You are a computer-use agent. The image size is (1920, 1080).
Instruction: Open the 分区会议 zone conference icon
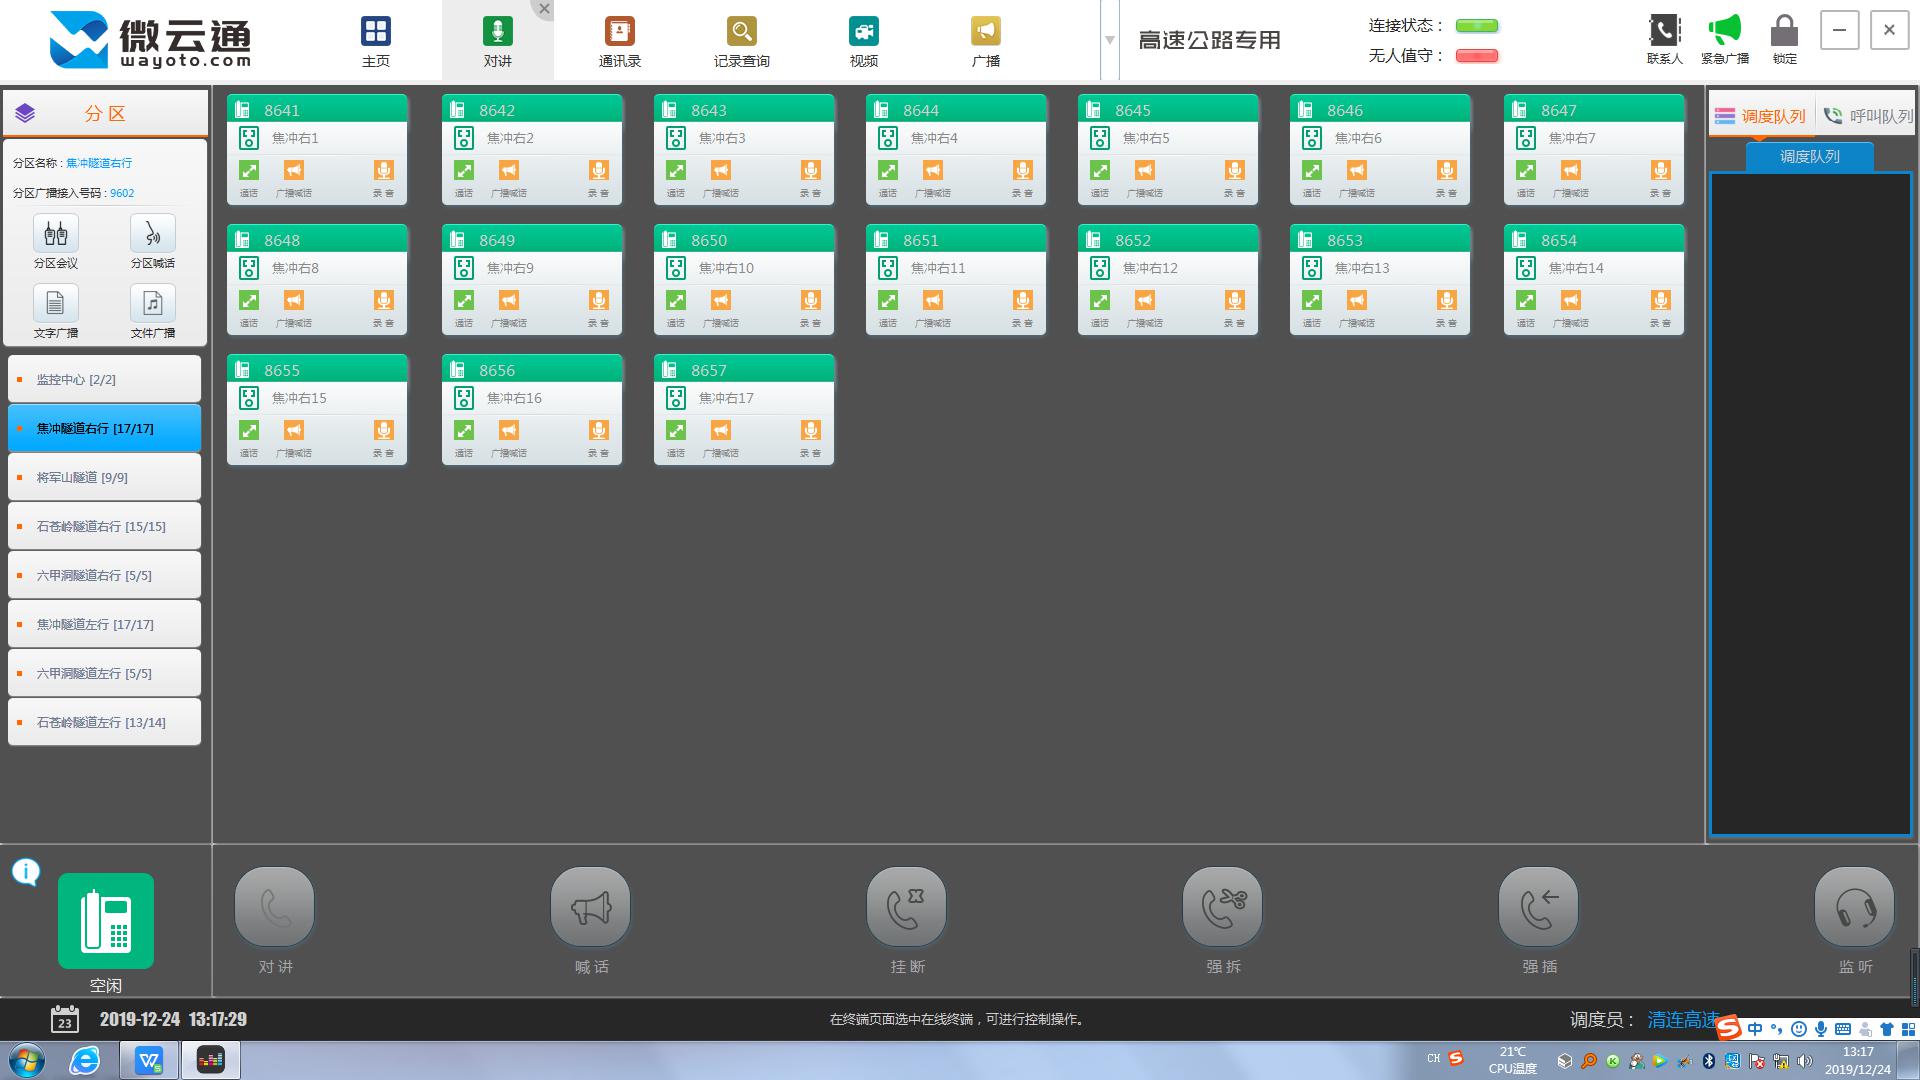click(x=56, y=234)
